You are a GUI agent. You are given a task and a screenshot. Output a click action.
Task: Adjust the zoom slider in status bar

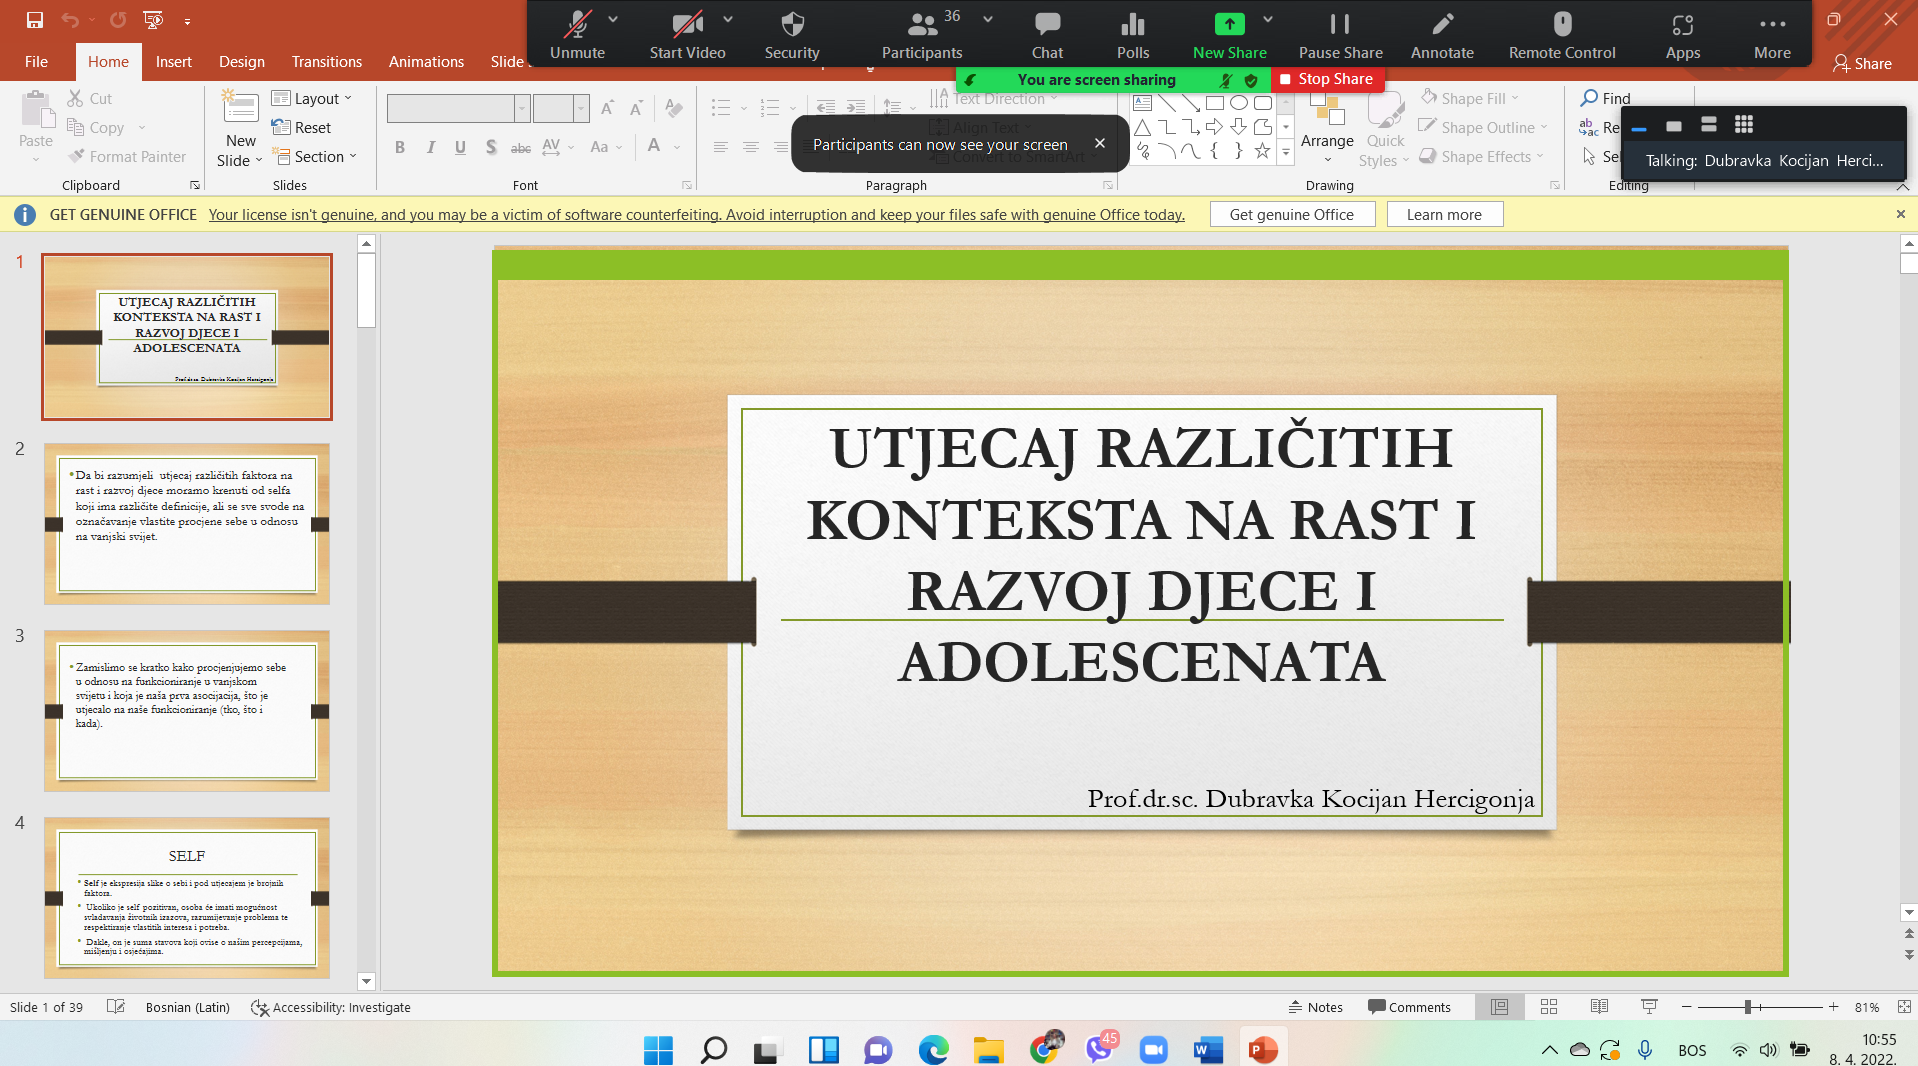point(1748,1007)
